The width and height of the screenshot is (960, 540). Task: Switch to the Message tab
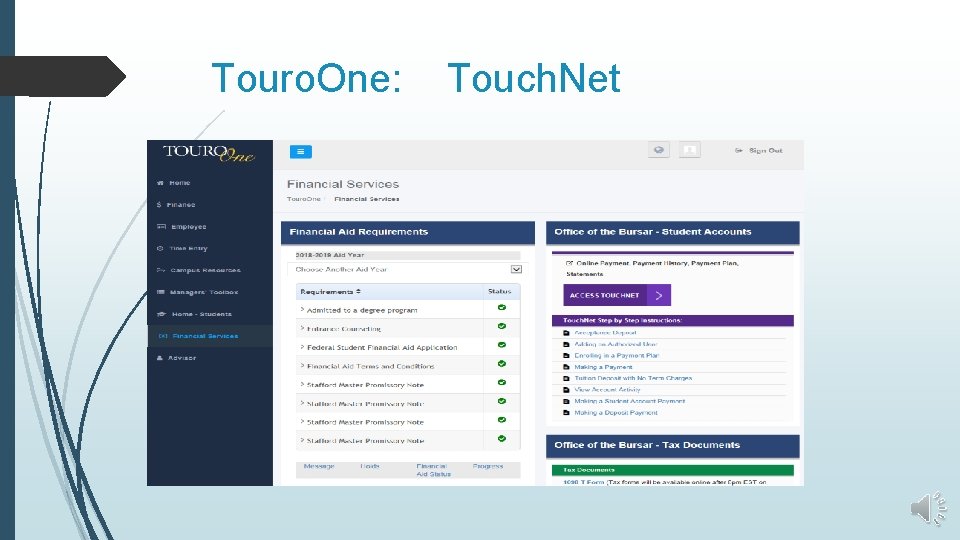(319, 467)
